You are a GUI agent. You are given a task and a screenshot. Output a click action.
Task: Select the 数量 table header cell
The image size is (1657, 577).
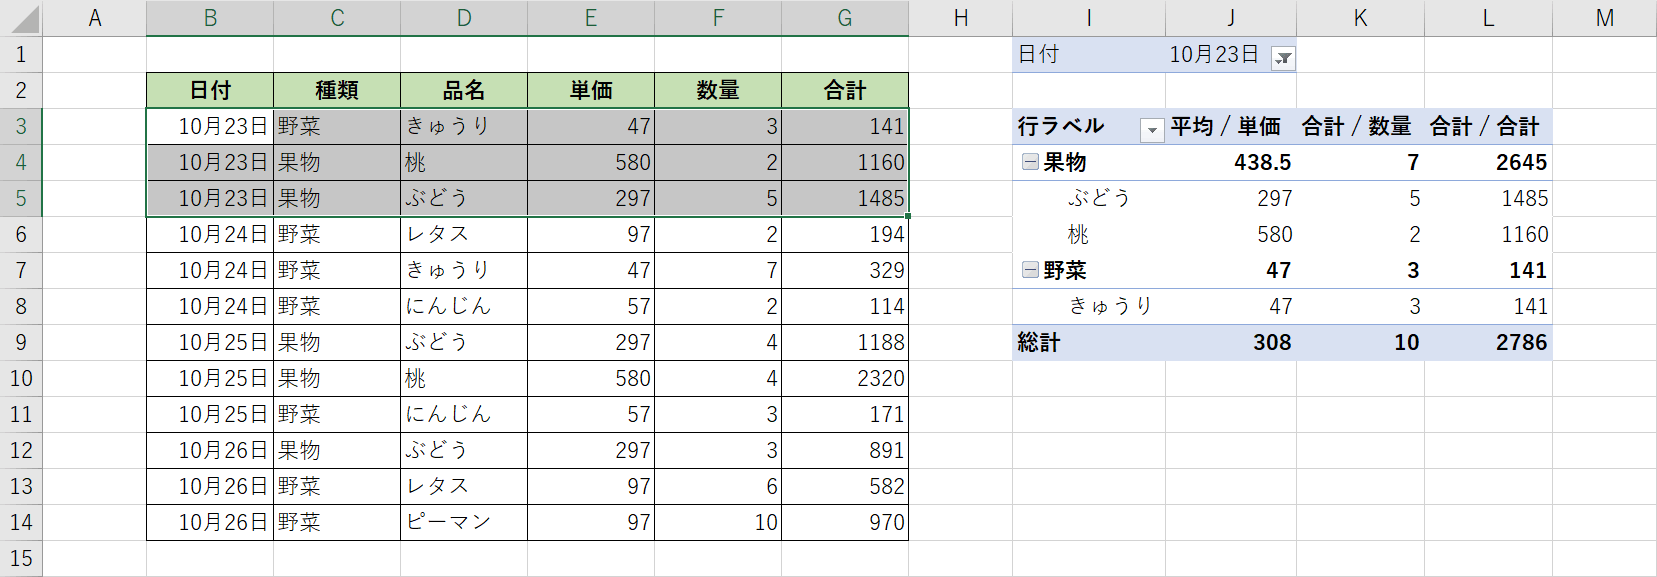point(718,90)
